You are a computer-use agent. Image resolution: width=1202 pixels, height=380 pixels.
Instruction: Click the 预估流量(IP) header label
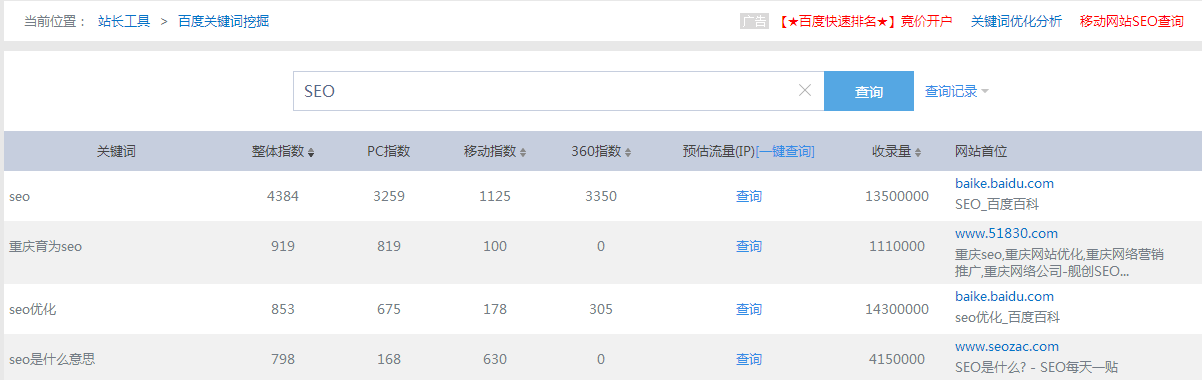(x=719, y=152)
